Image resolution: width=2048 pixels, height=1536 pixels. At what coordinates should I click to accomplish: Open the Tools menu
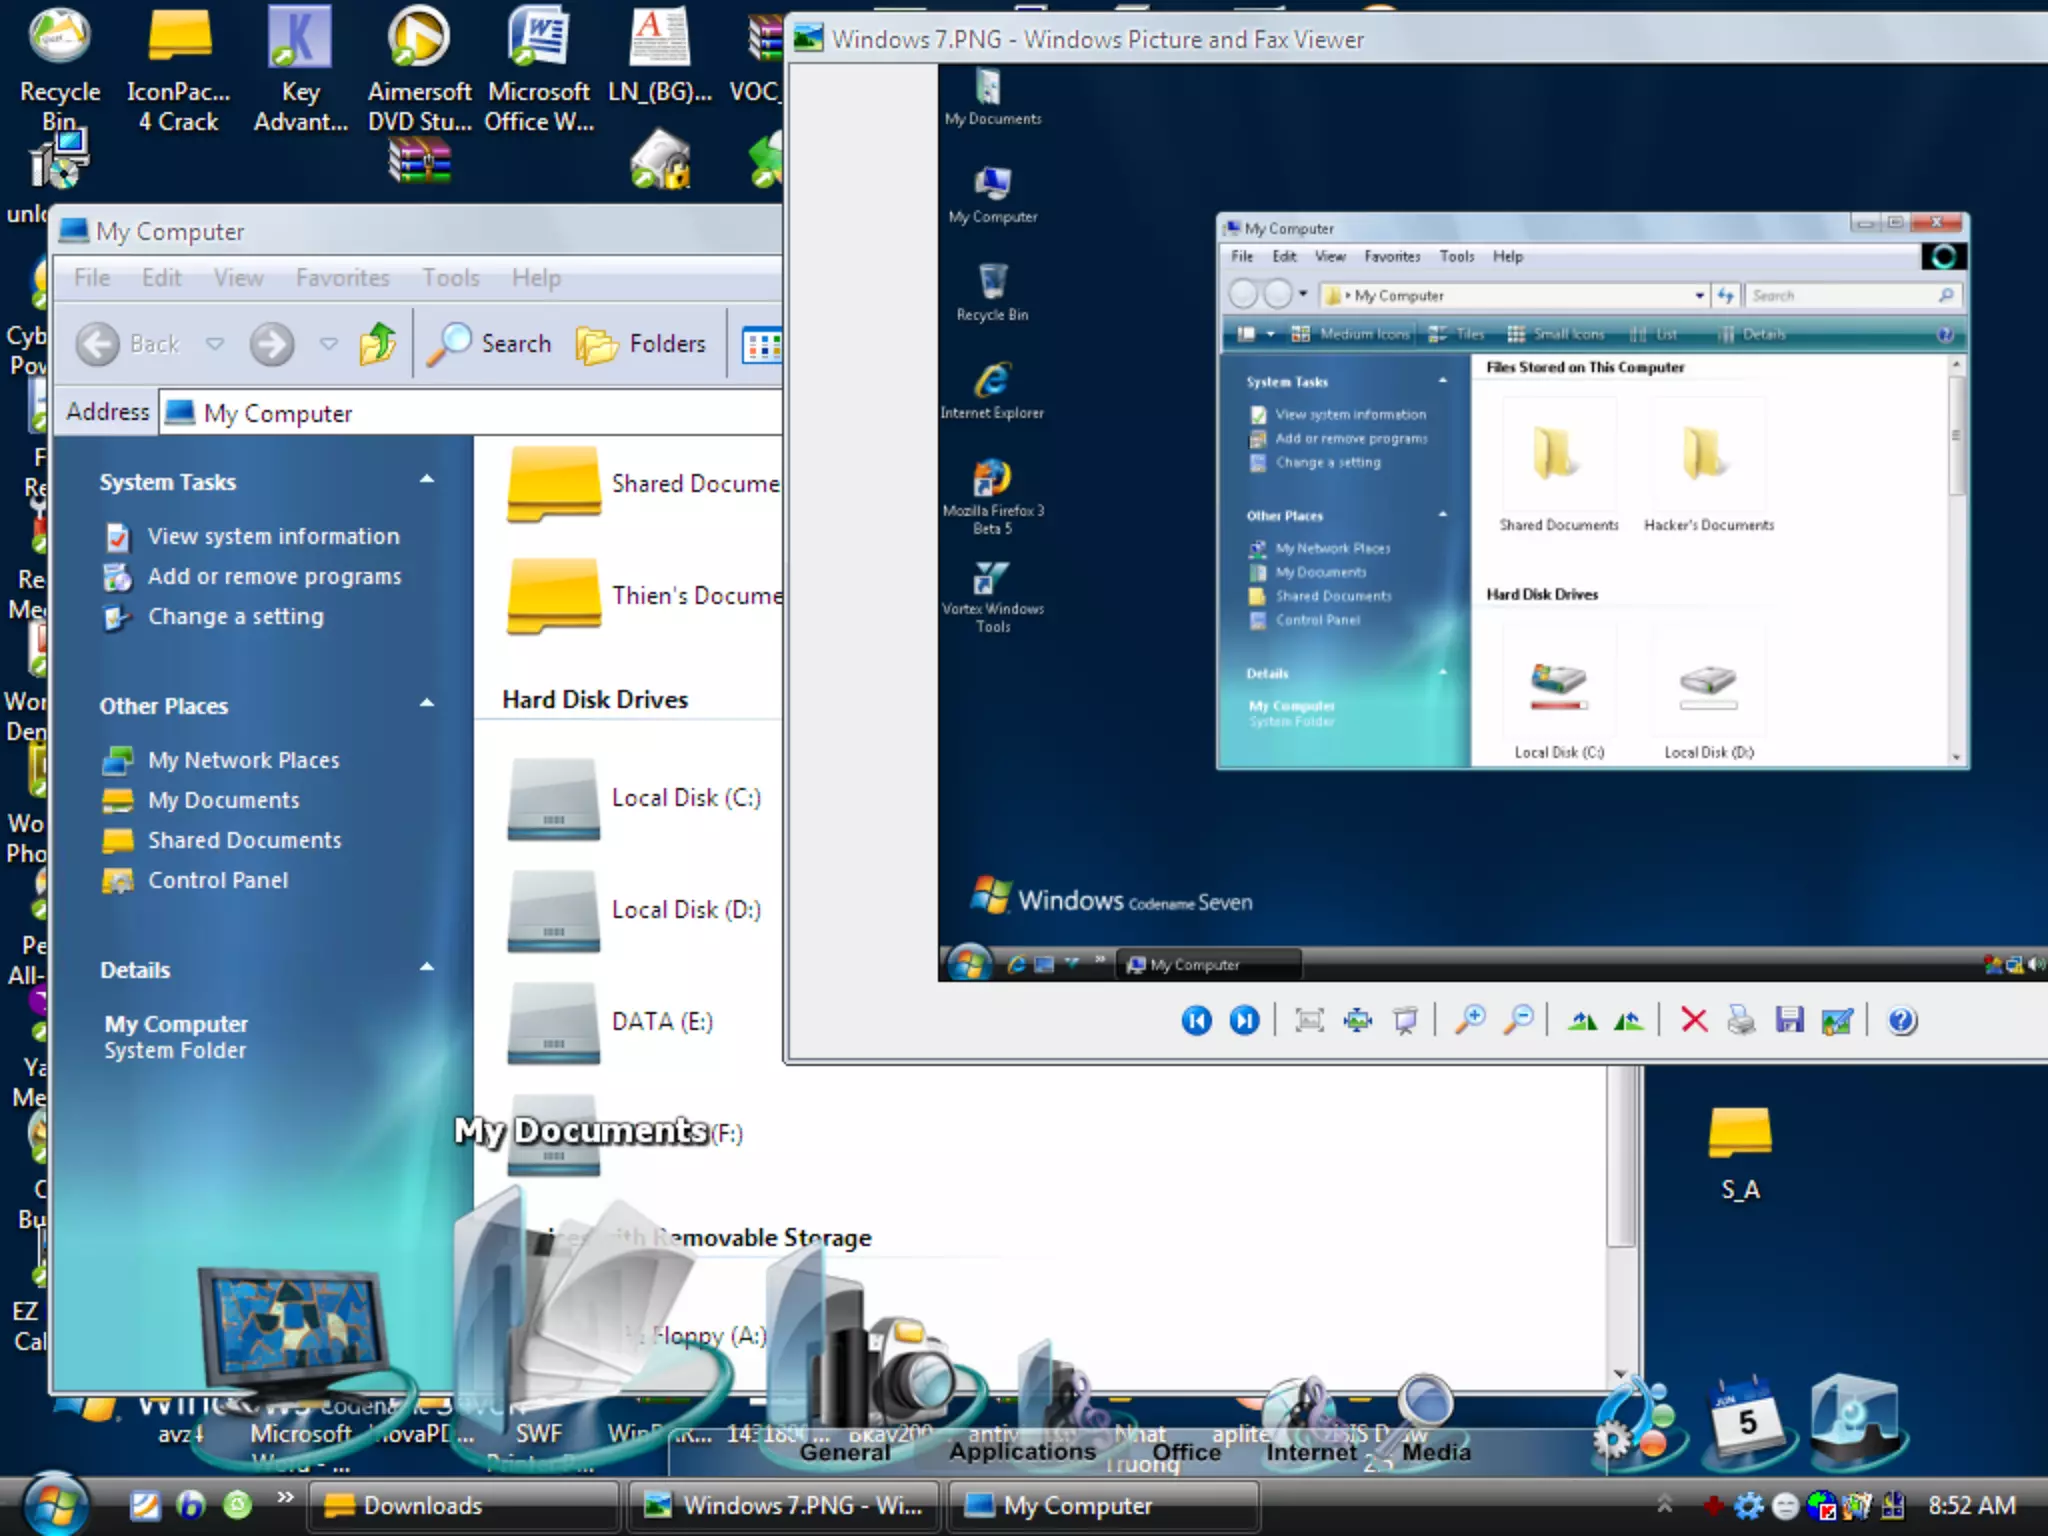(450, 278)
